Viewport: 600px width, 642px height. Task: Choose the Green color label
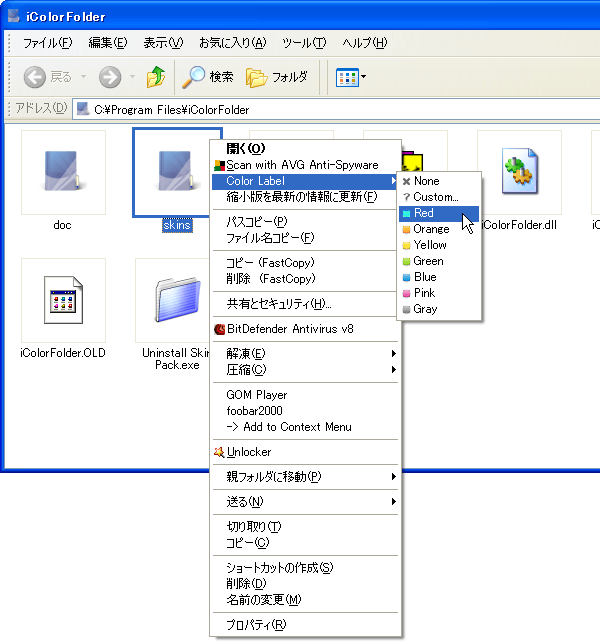[x=439, y=261]
